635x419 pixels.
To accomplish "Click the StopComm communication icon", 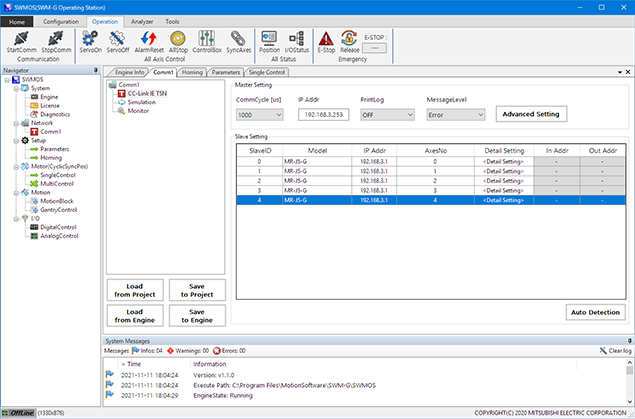I will pos(56,38).
